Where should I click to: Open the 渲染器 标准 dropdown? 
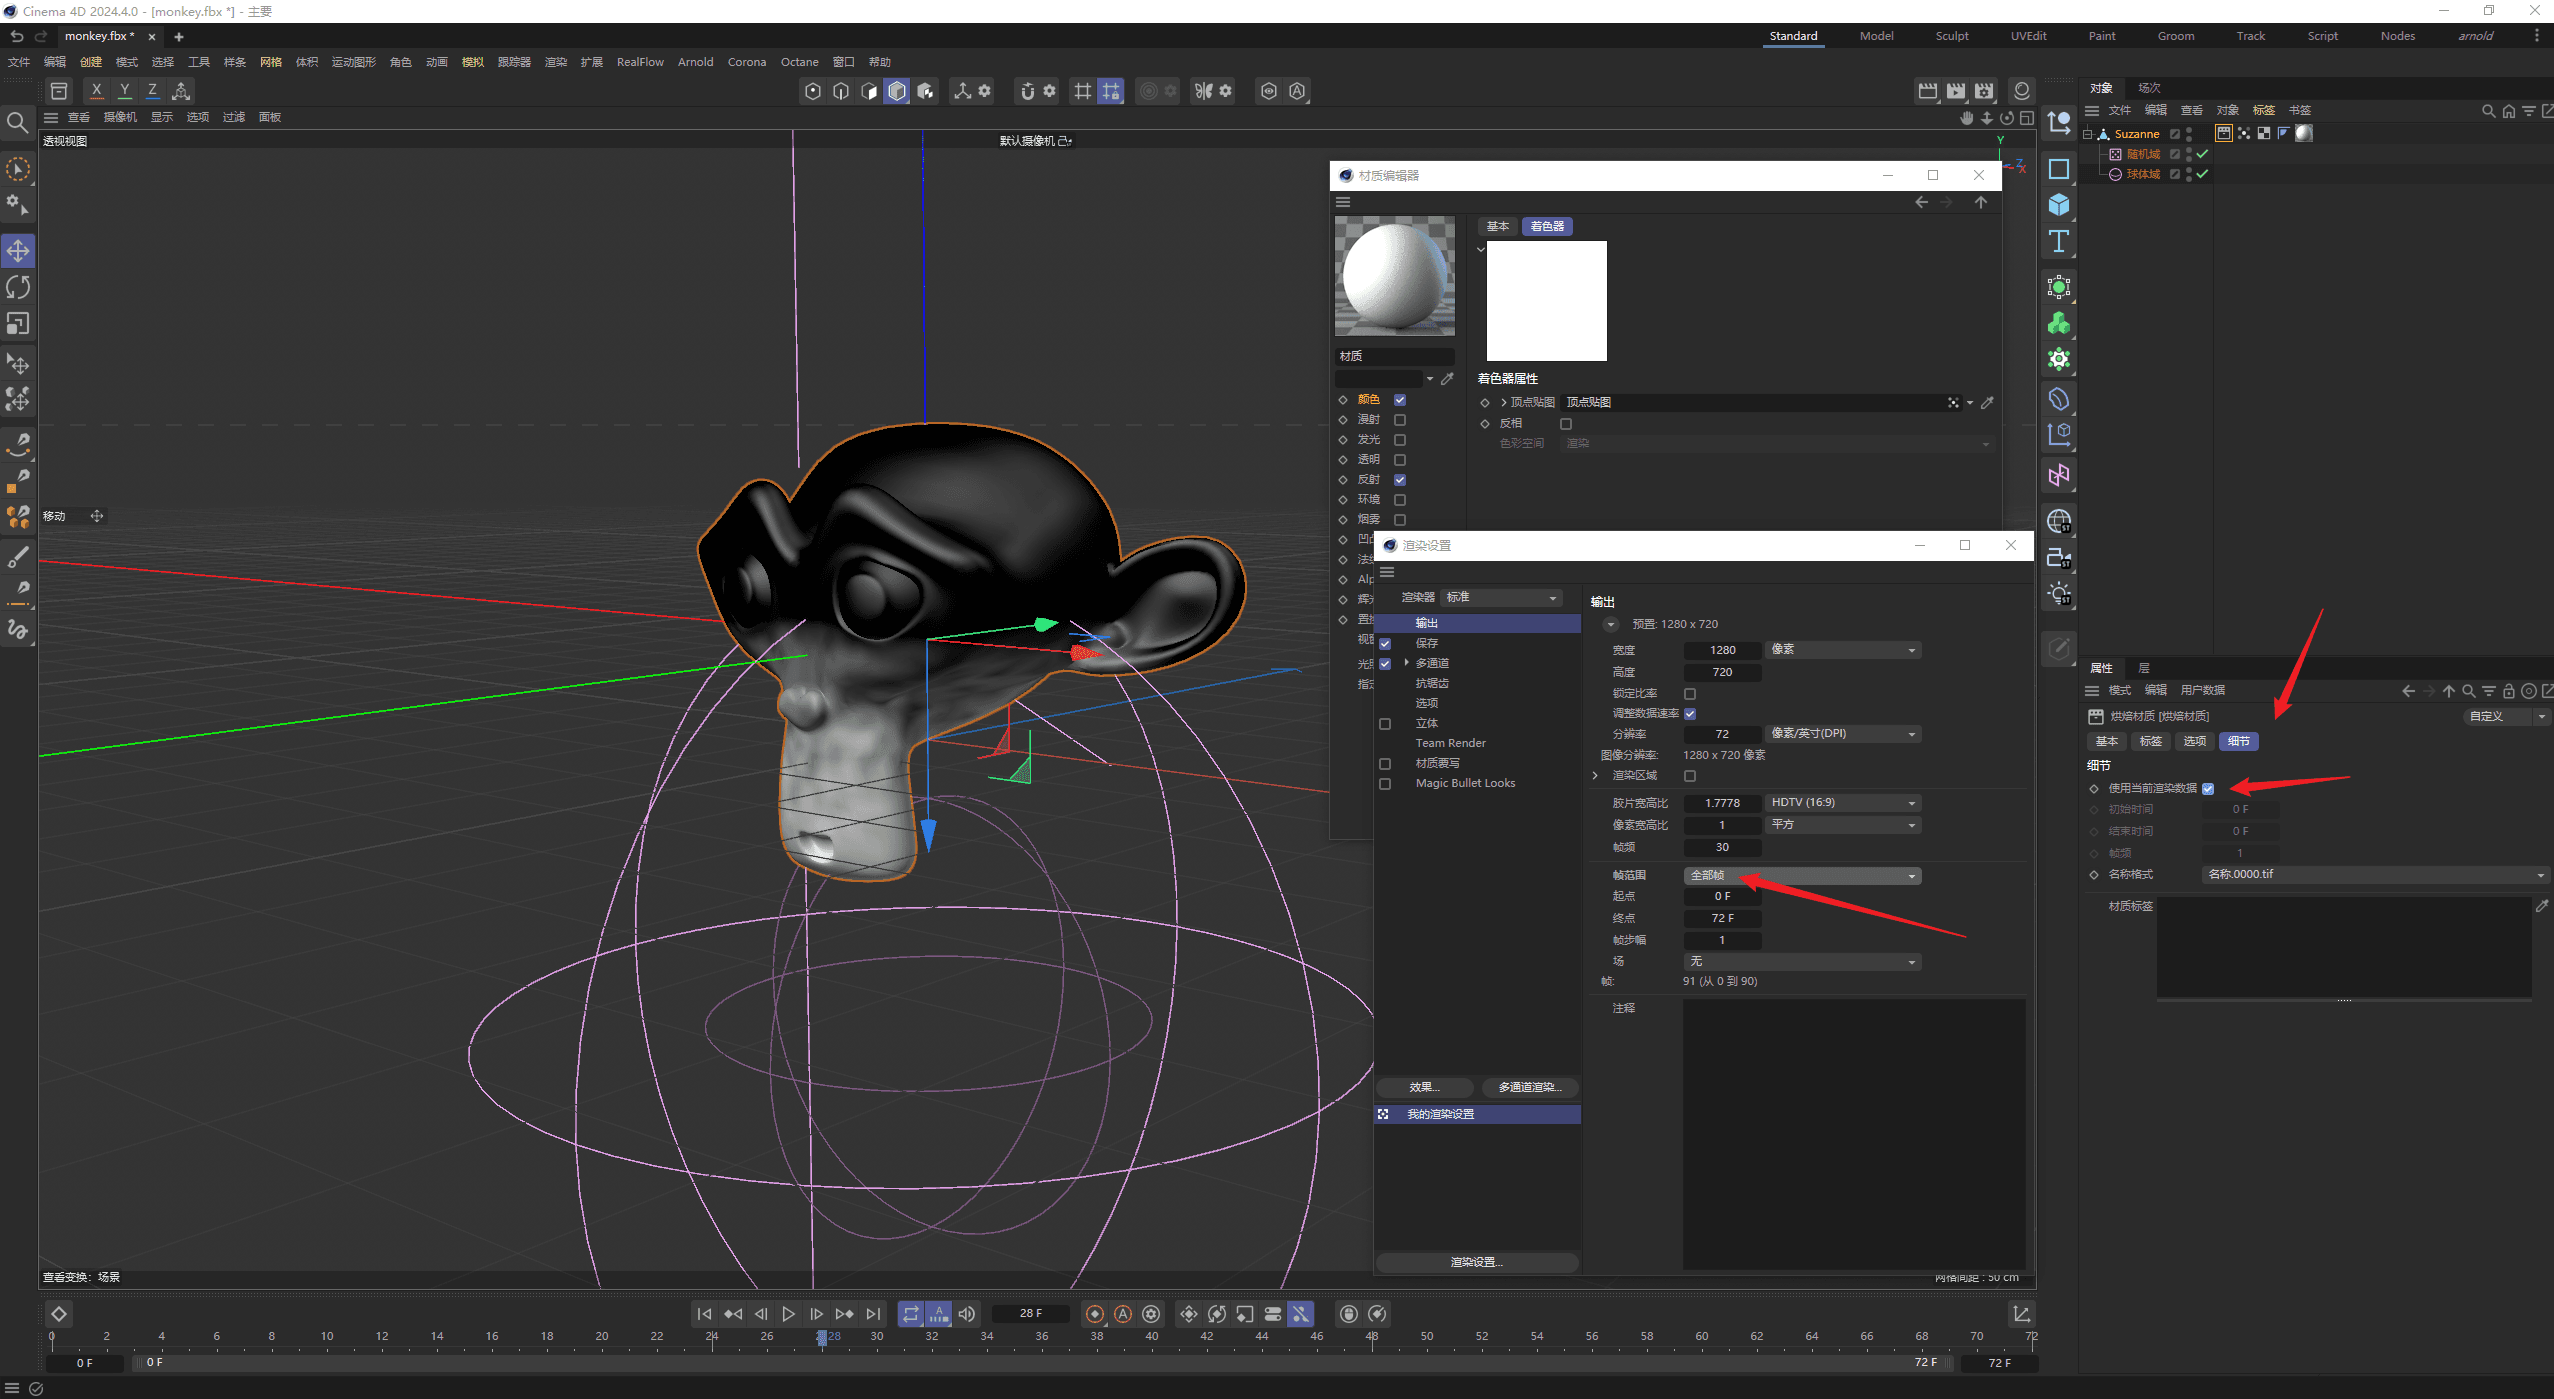pos(1501,598)
